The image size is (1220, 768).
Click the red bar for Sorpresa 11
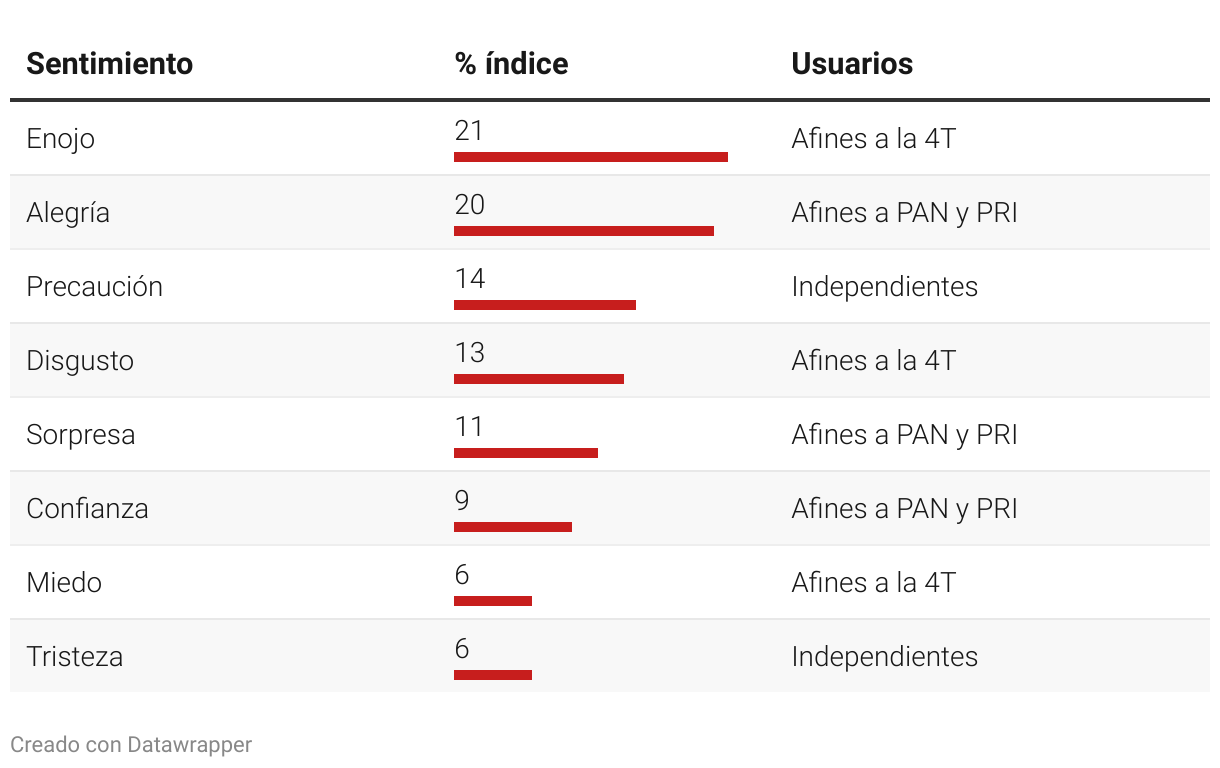[x=526, y=453]
